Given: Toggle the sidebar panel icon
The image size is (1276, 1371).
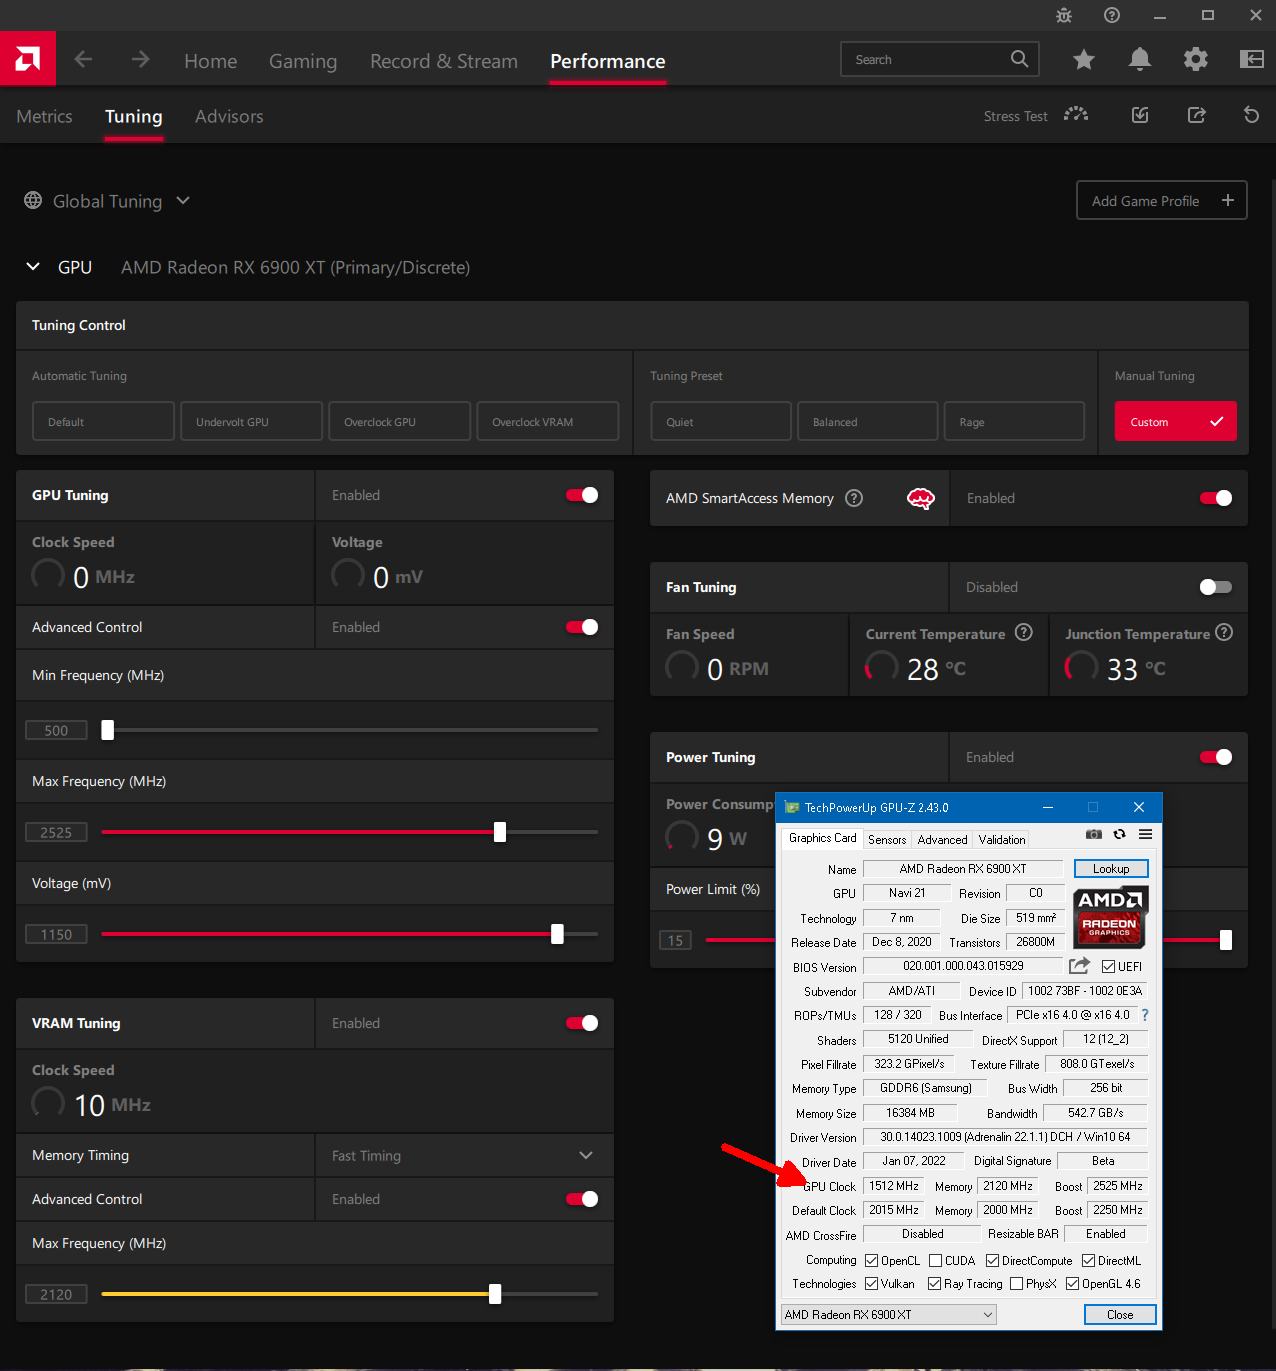Looking at the screenshot, I should pyautogui.click(x=1251, y=60).
